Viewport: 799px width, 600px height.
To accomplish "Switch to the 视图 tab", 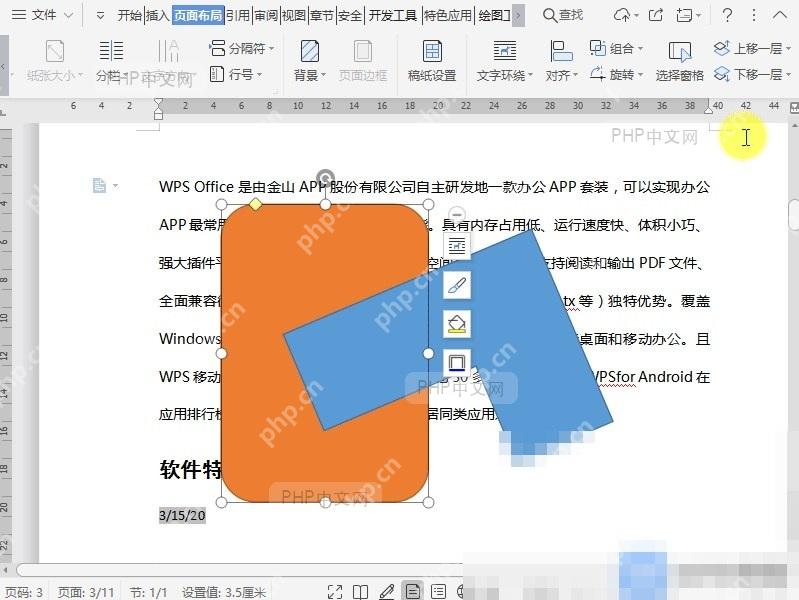I will pos(294,15).
